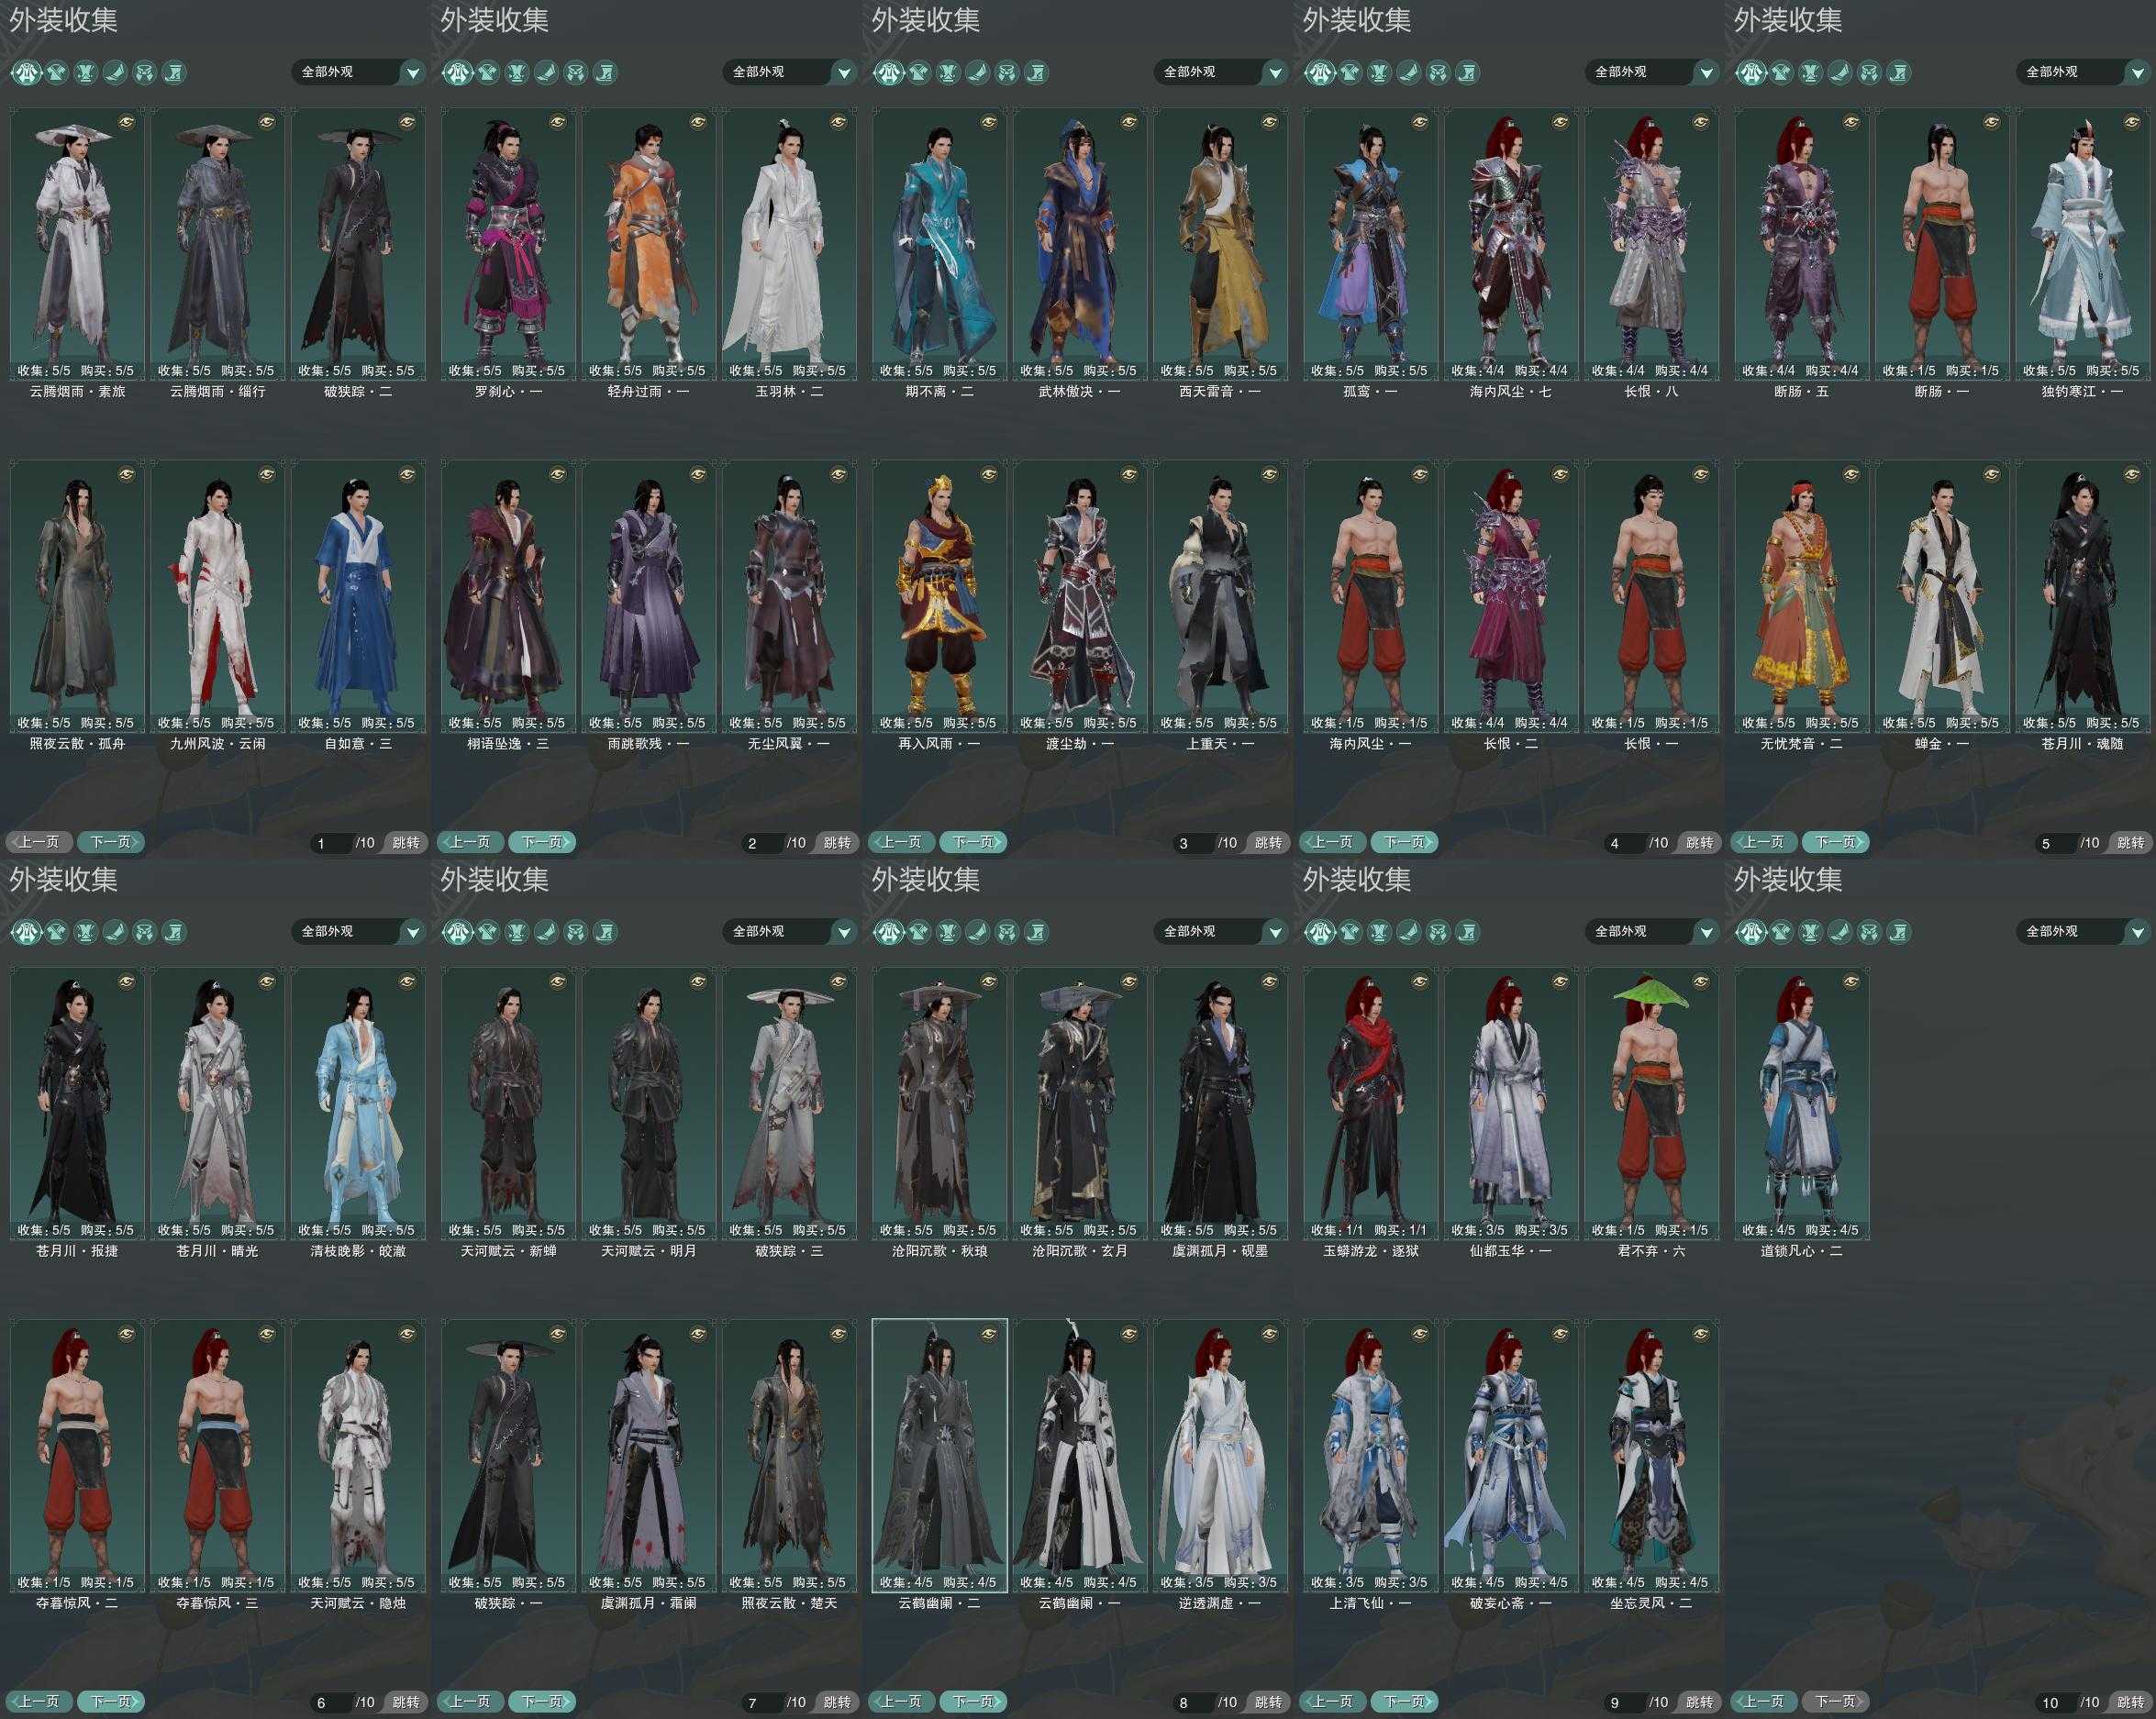Switch to the boots tab on the page 4 panel
This screenshot has width=2156, height=1719.
[x=1467, y=73]
